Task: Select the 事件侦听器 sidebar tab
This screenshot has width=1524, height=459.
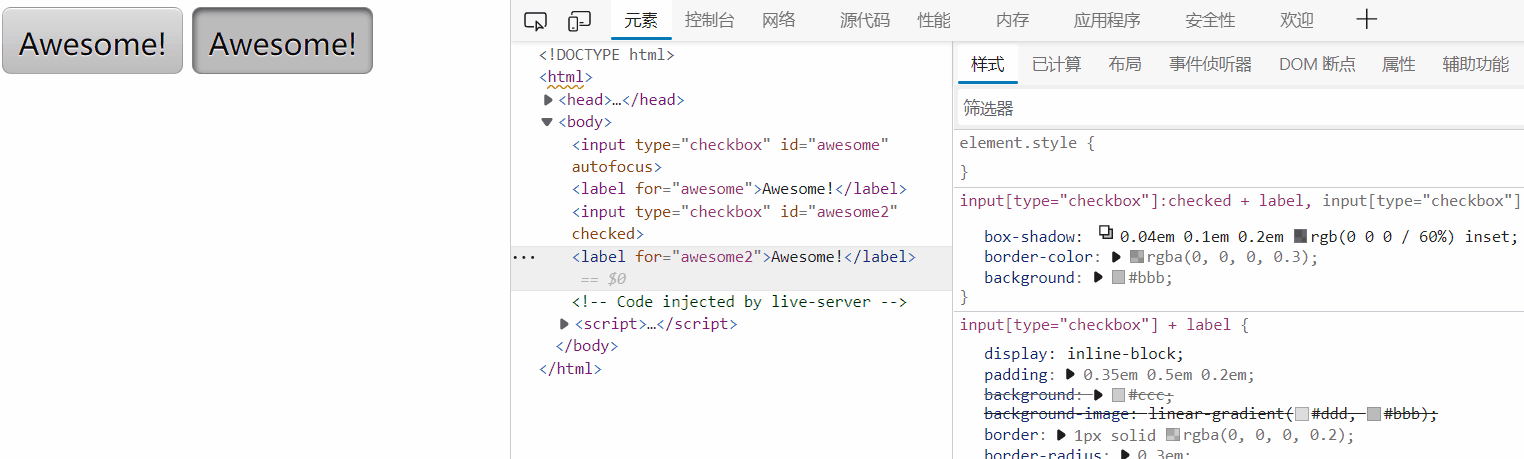Action: pyautogui.click(x=1210, y=64)
